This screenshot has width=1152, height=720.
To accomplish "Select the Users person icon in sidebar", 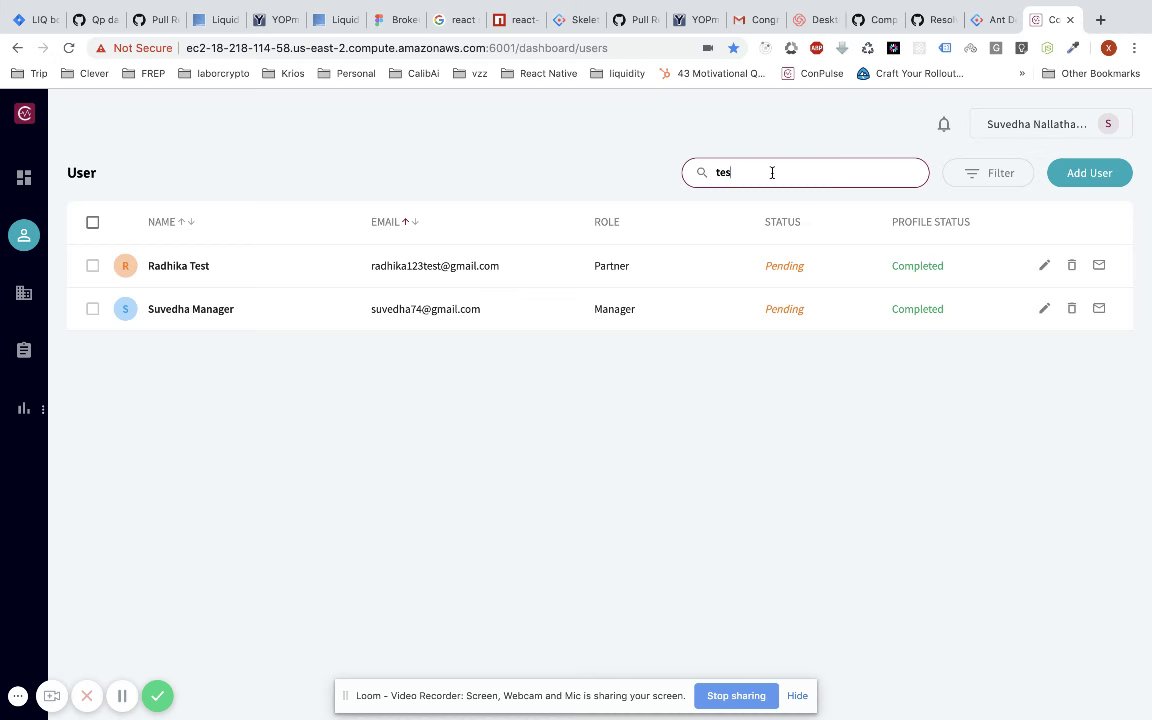I will tap(24, 235).
